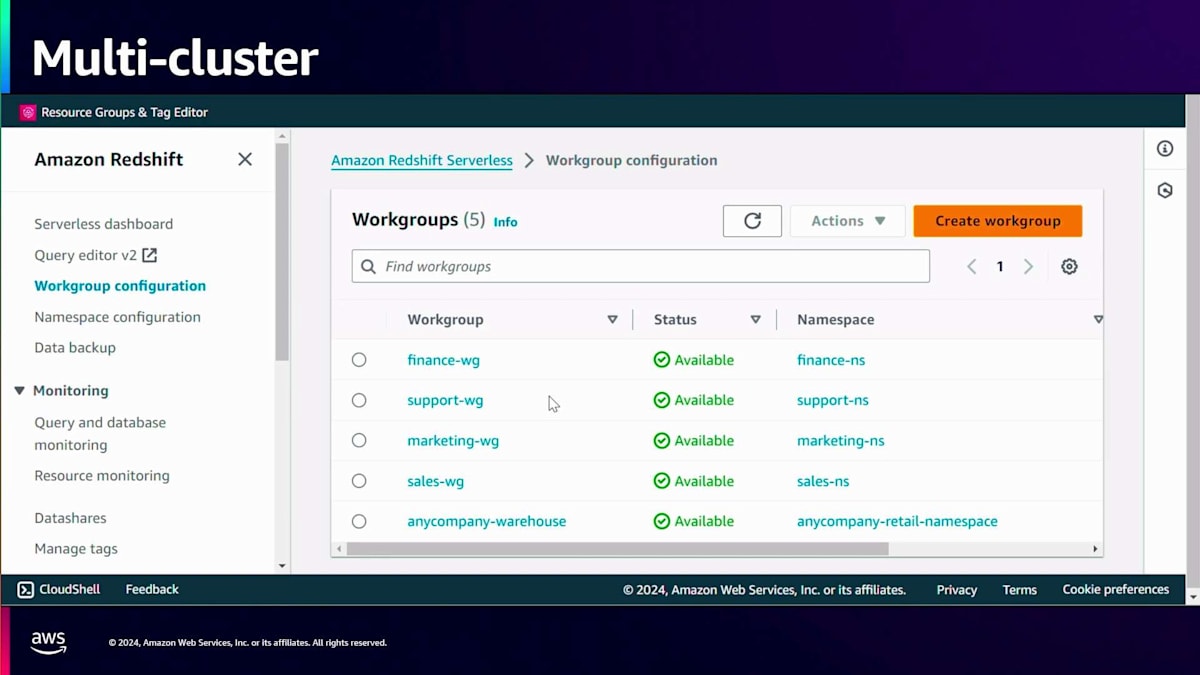This screenshot has width=1200, height=675.
Task: Open the anycompany-retail-namespace link
Action: click(897, 521)
